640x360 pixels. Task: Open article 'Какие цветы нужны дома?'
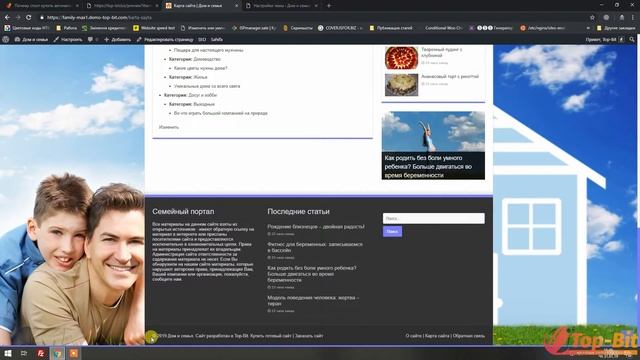pos(200,68)
